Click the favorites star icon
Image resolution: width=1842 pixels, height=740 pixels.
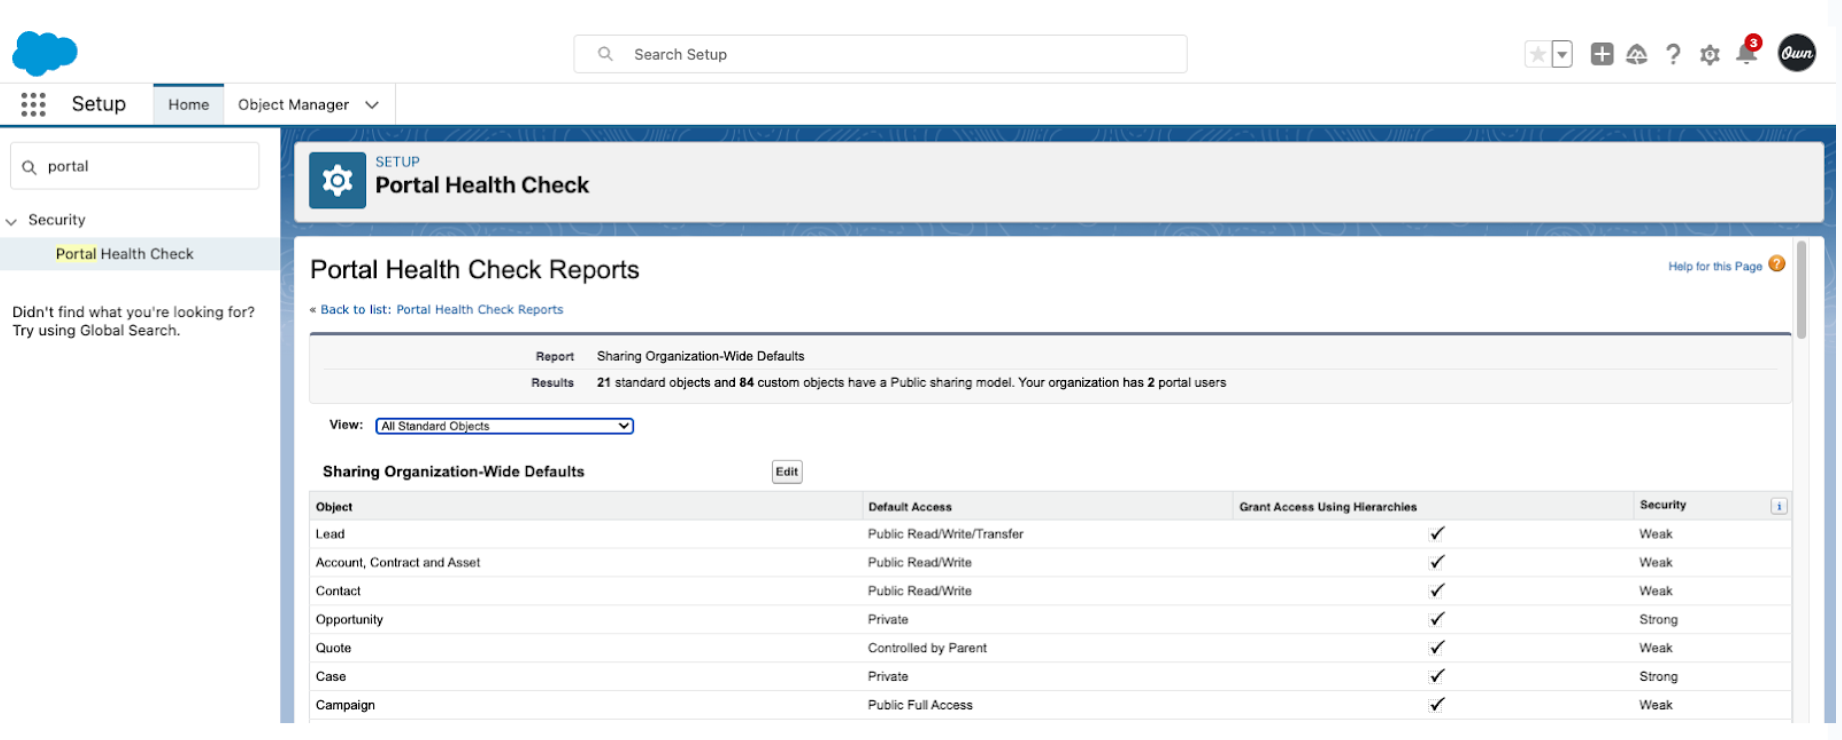tap(1537, 55)
